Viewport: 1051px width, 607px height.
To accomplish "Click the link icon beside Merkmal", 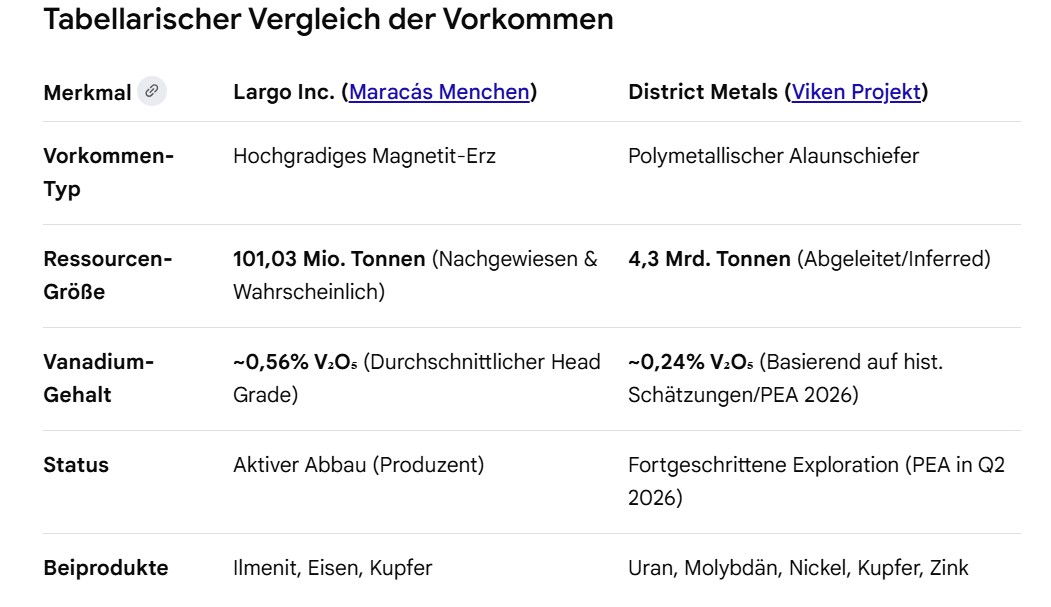I will click(151, 92).
